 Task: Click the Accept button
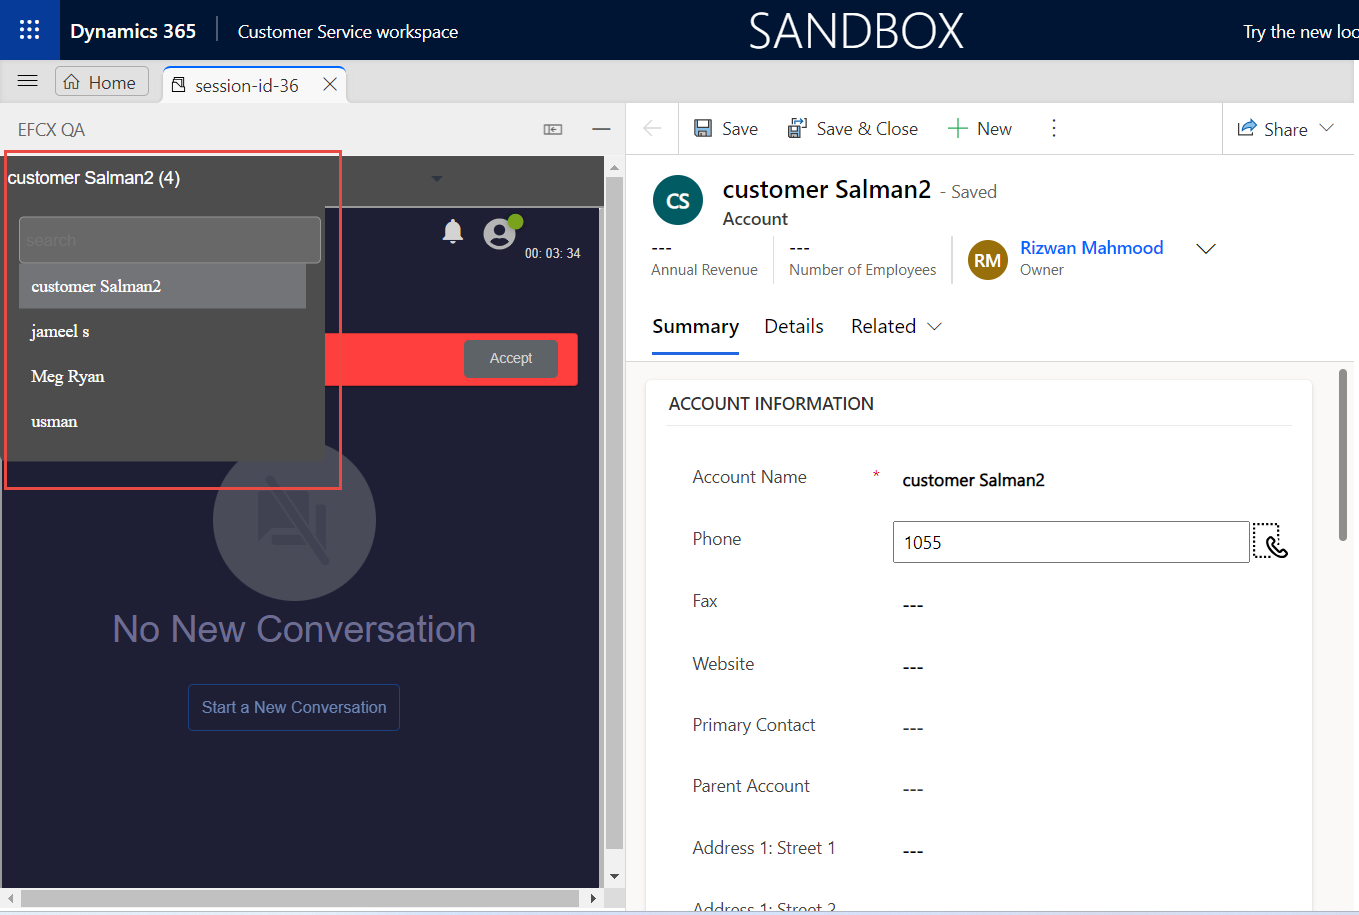510,359
